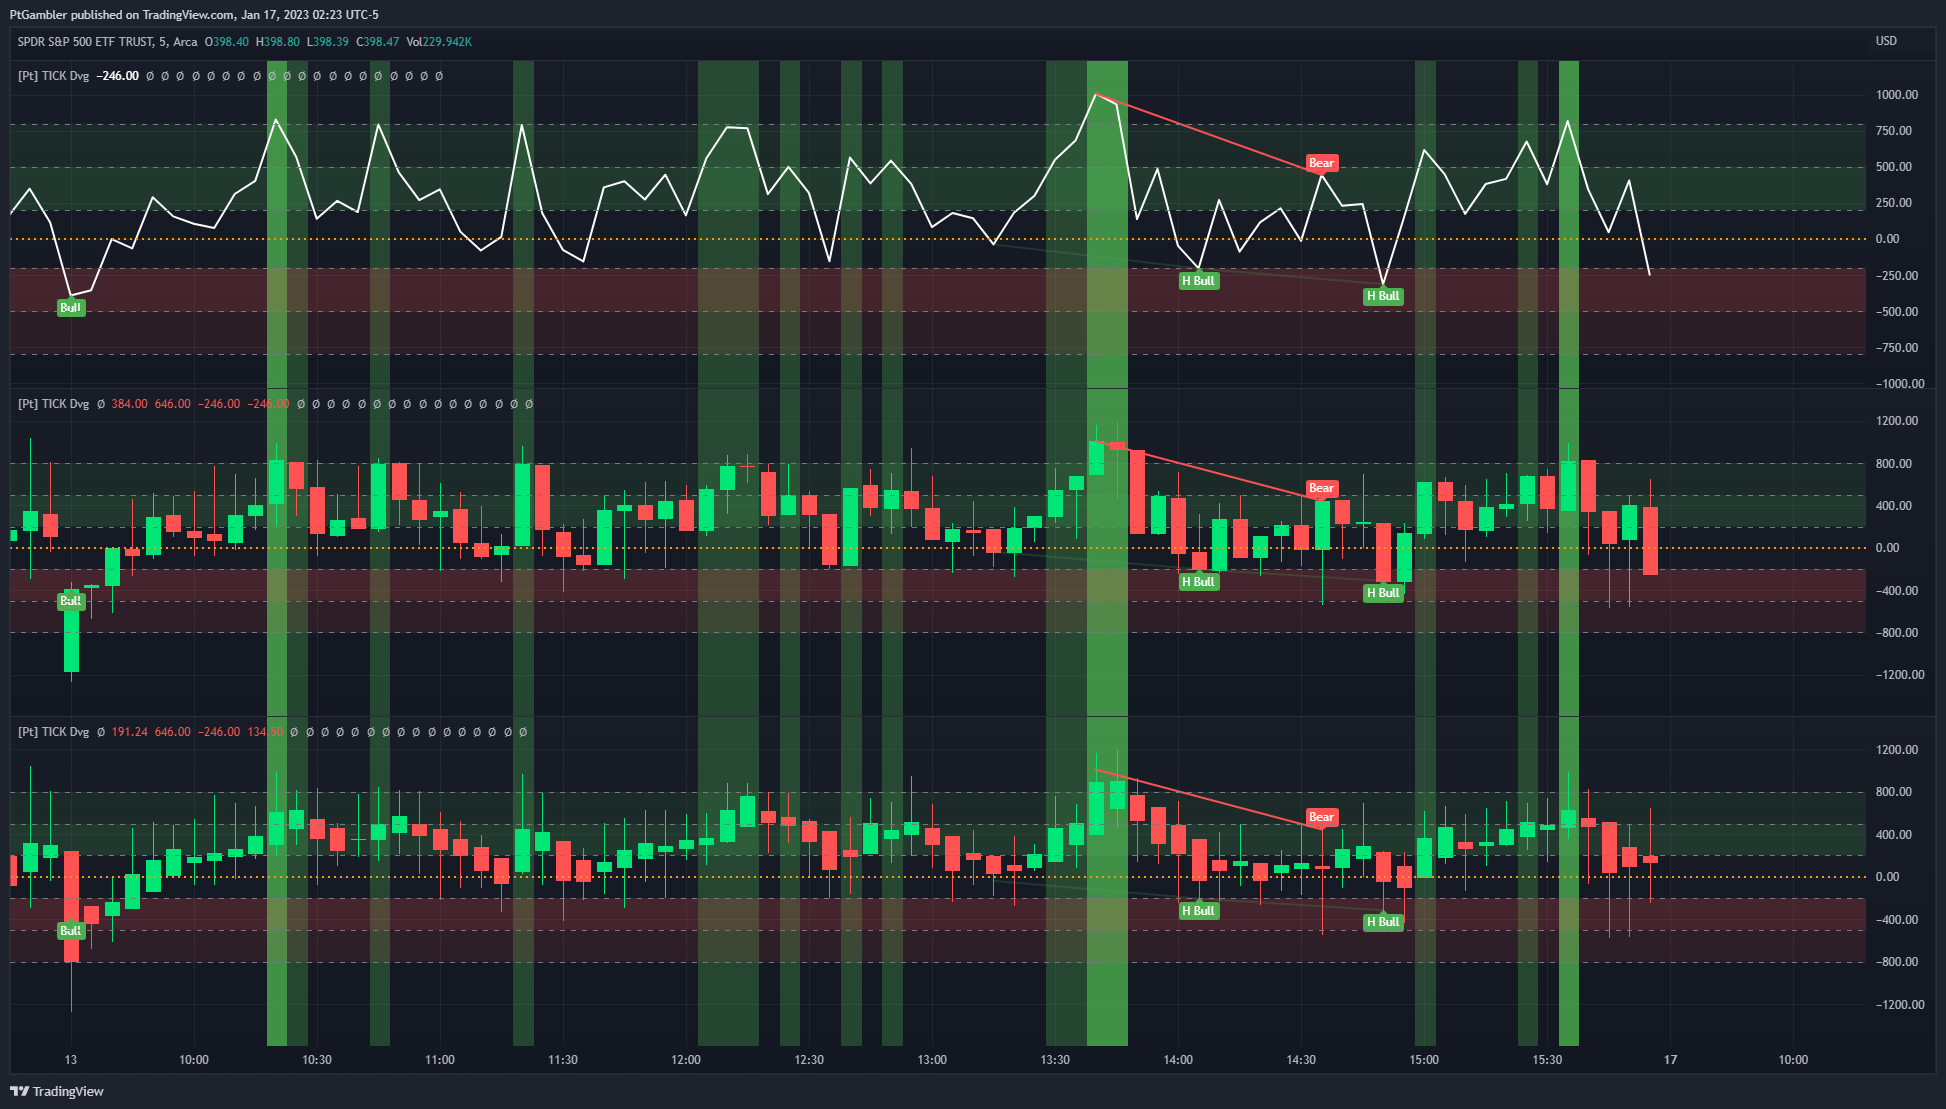Viewport: 1946px width, 1109px height.
Task: Click the Bull label in the bottom pane
Action: click(x=71, y=931)
